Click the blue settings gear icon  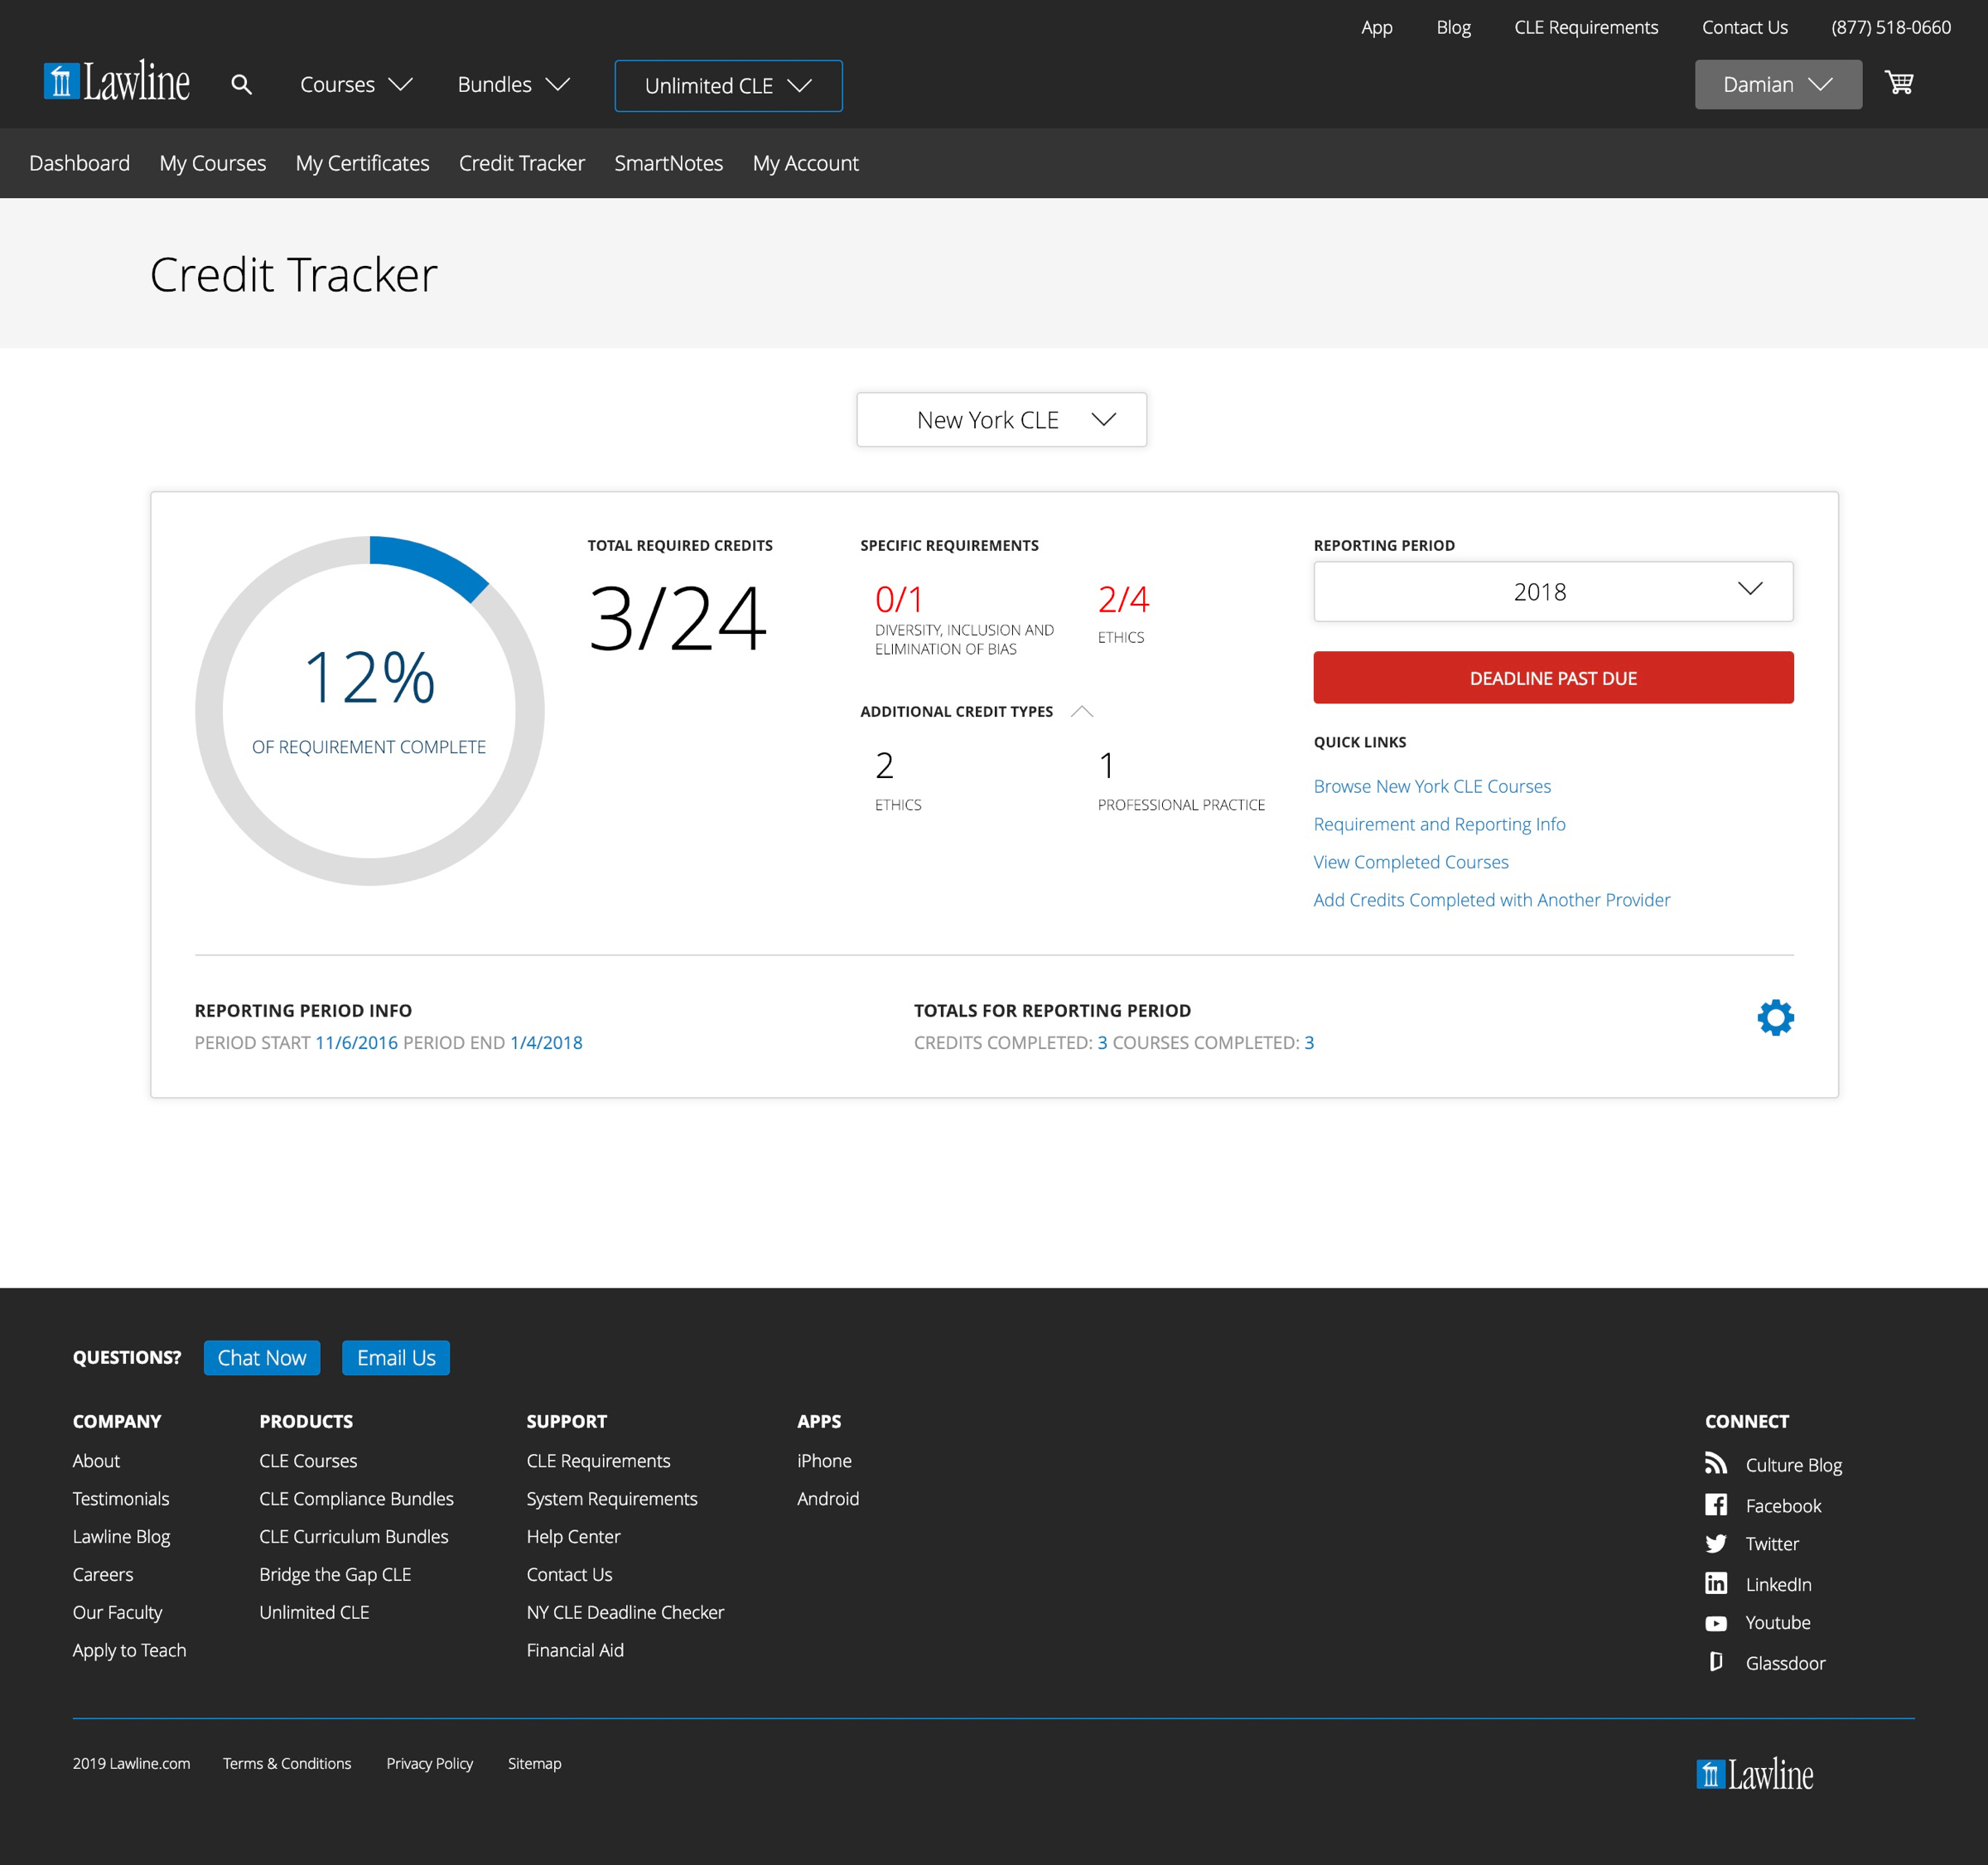[1775, 1017]
